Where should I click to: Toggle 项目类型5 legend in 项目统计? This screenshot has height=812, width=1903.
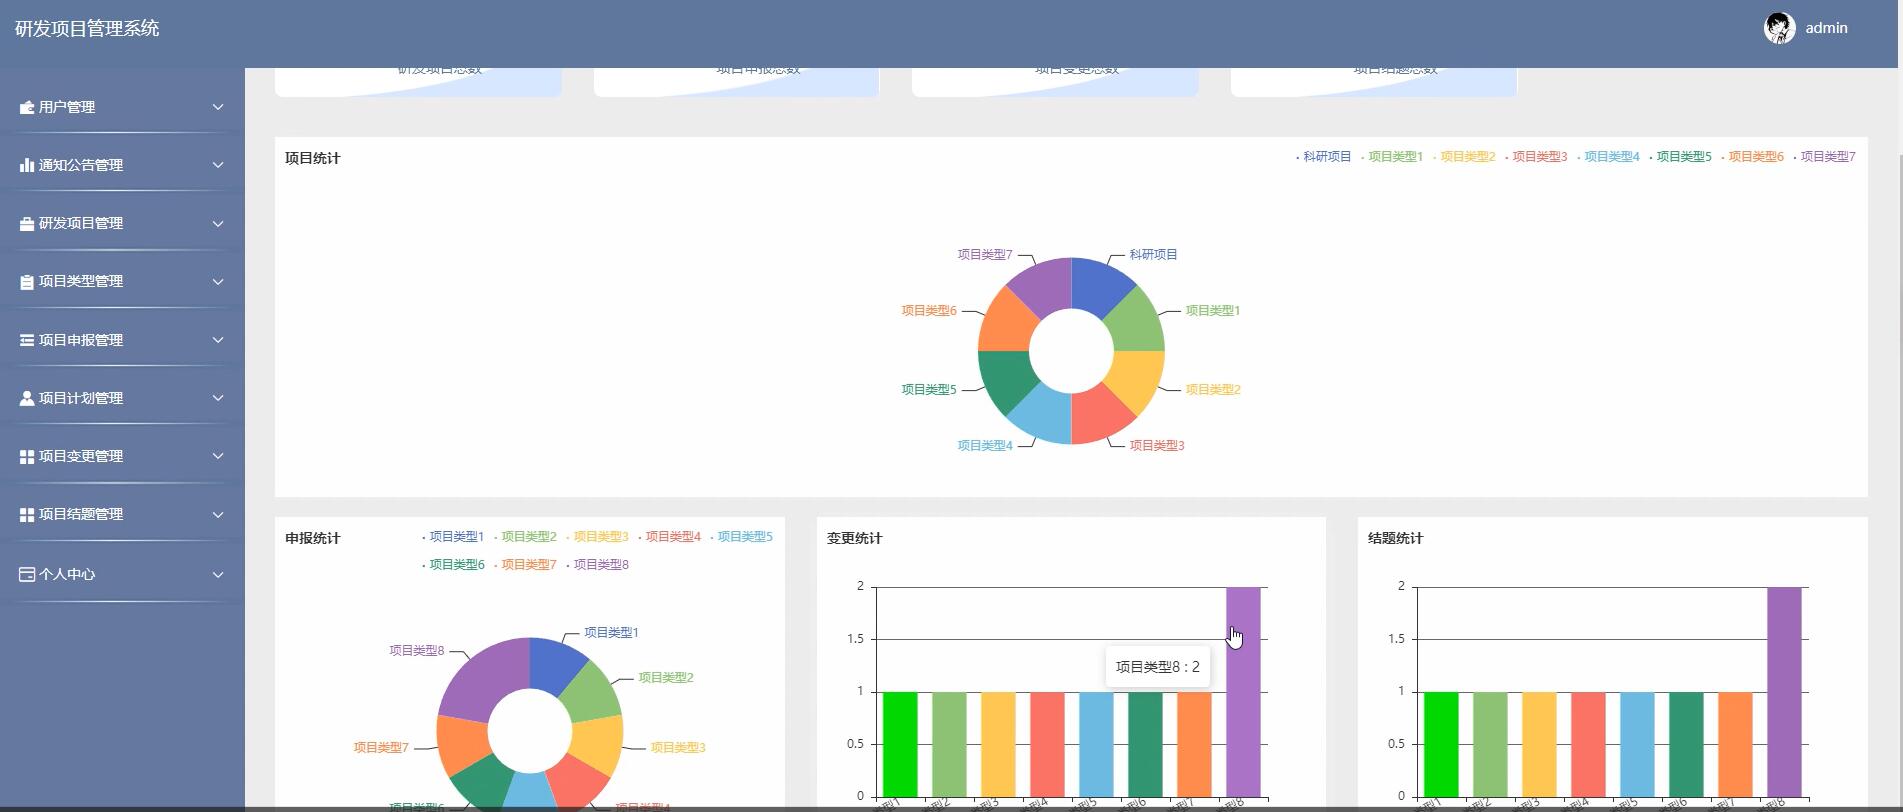click(1680, 157)
